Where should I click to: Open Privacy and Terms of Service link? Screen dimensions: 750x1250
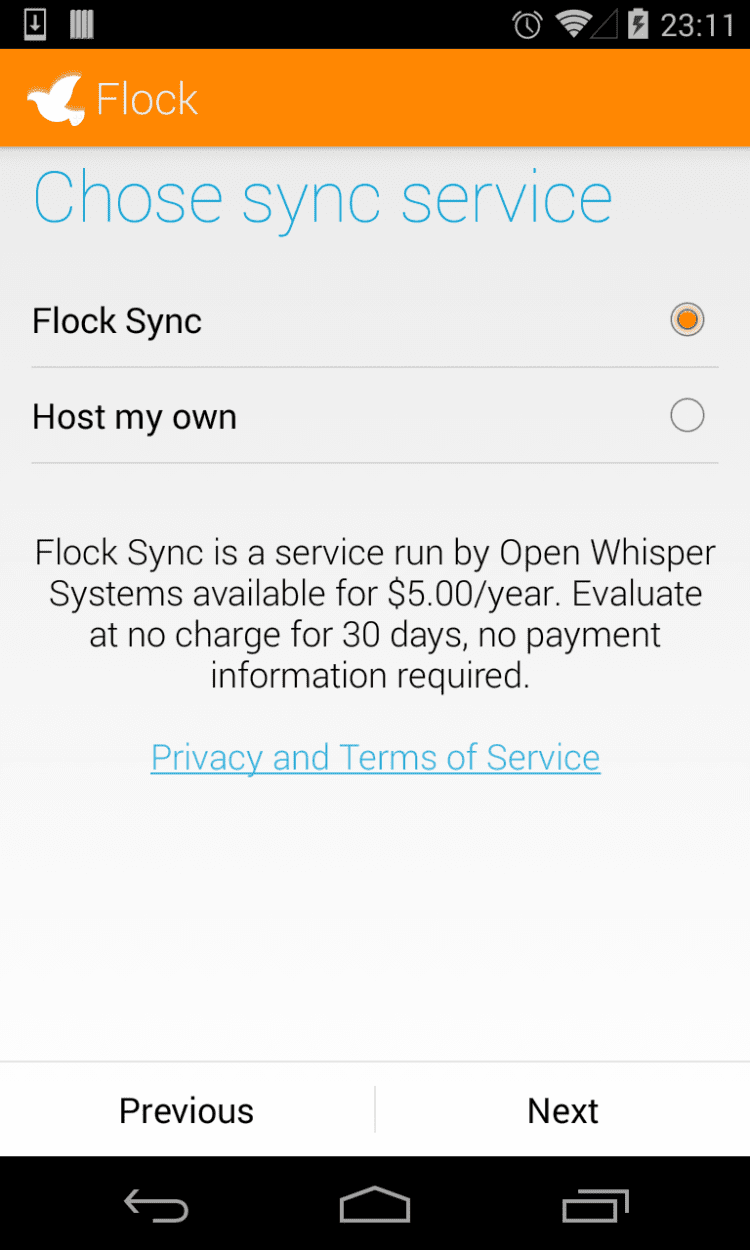[x=375, y=758]
